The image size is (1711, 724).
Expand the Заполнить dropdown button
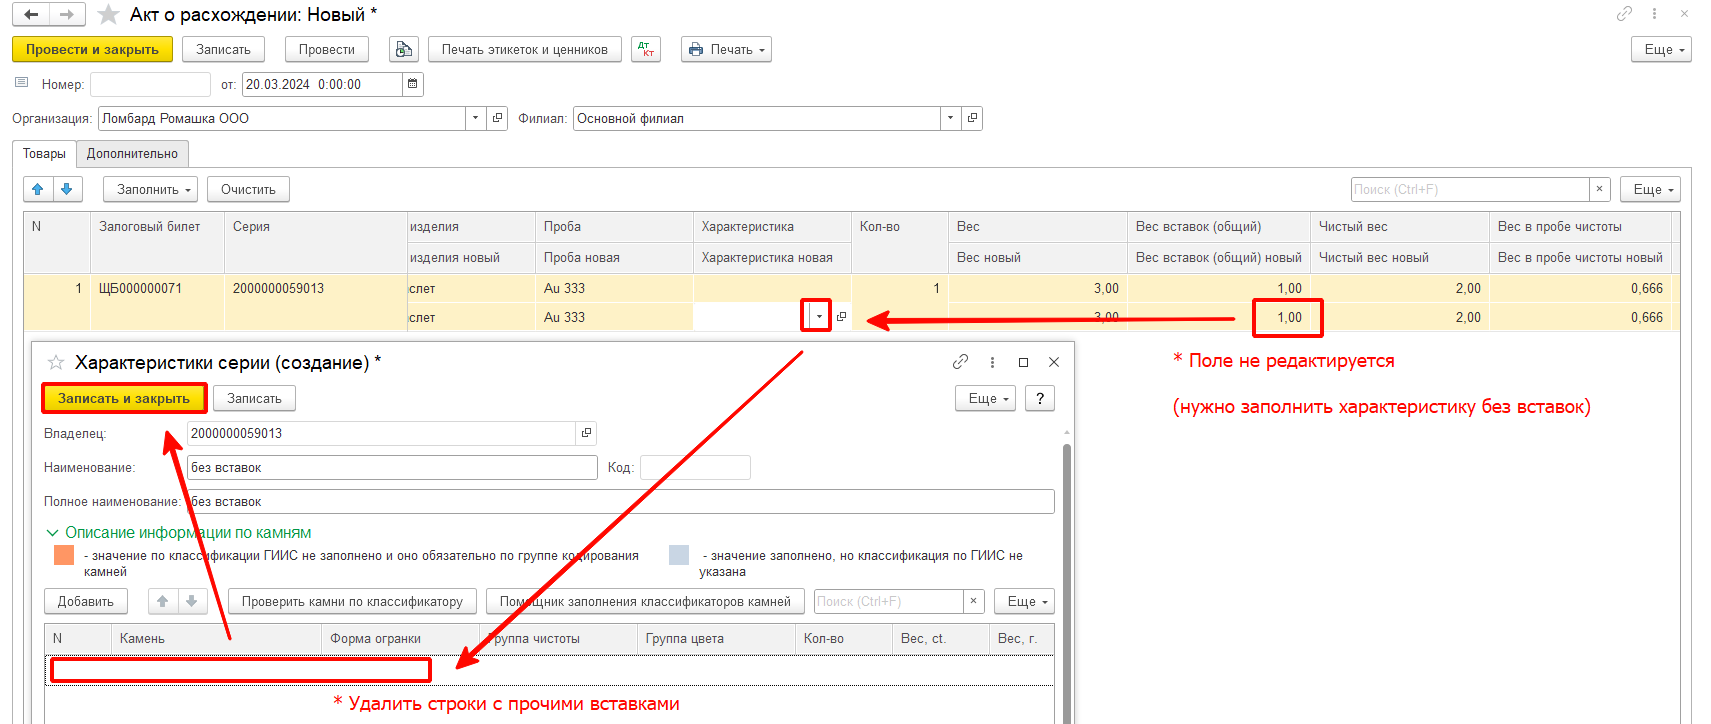[x=150, y=189]
